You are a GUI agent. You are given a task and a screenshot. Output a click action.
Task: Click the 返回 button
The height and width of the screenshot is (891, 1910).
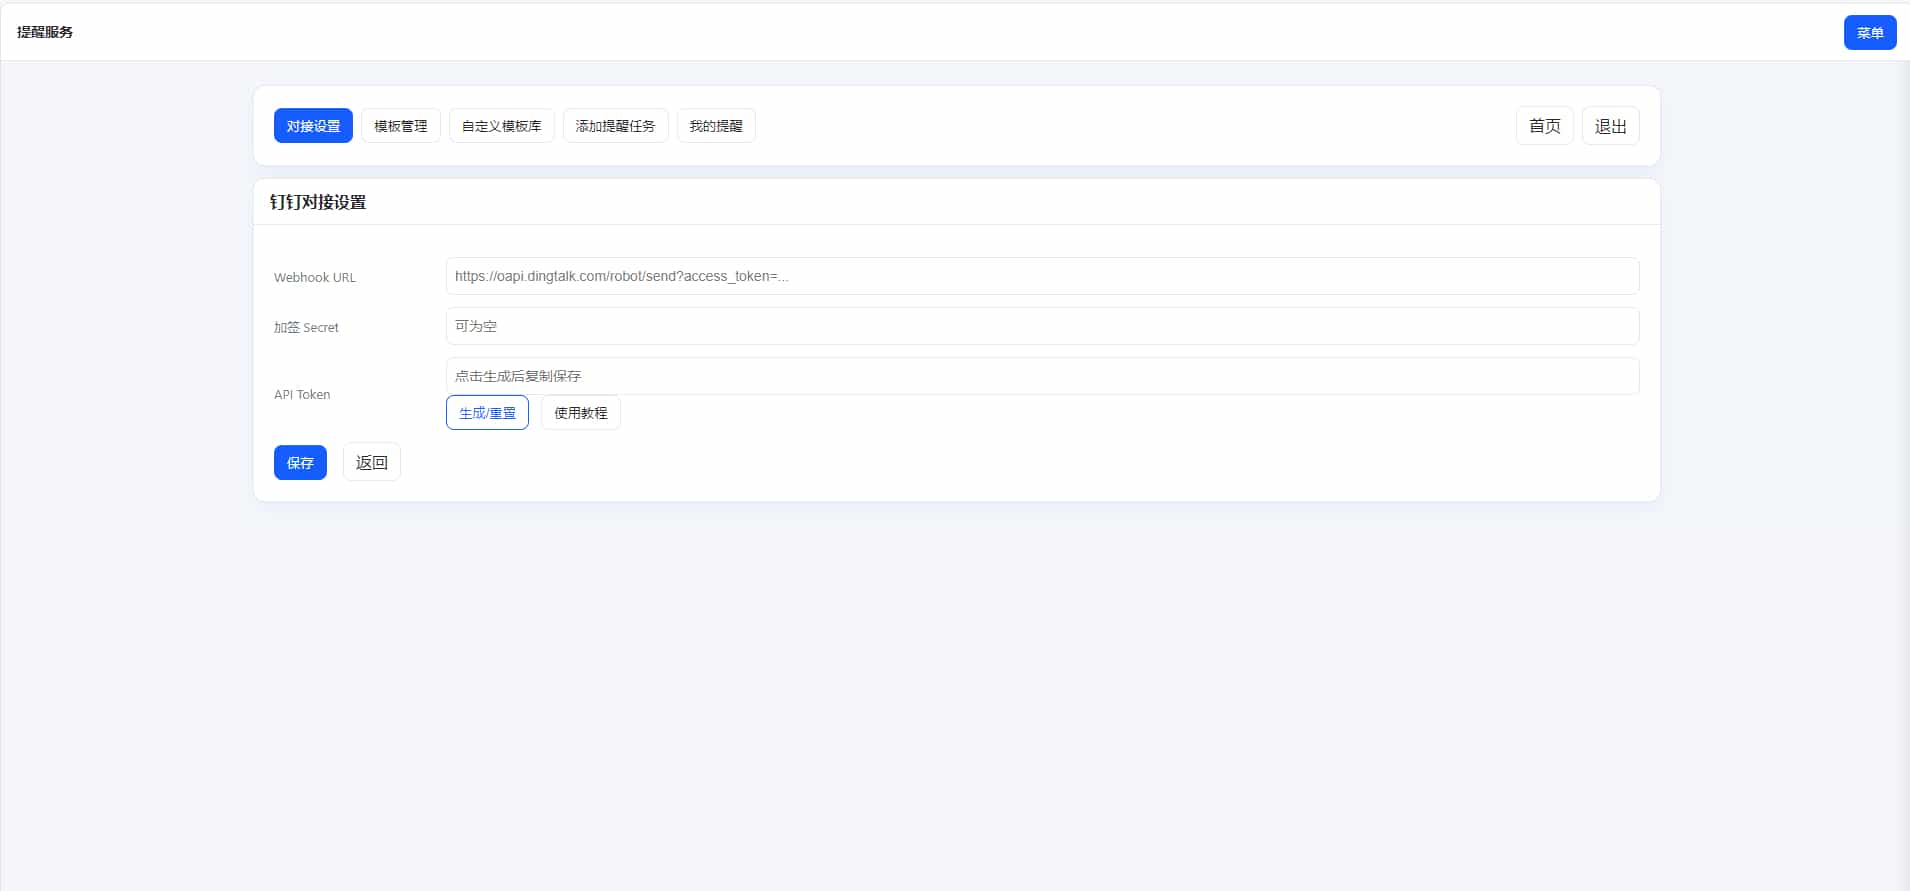pyautogui.click(x=371, y=463)
